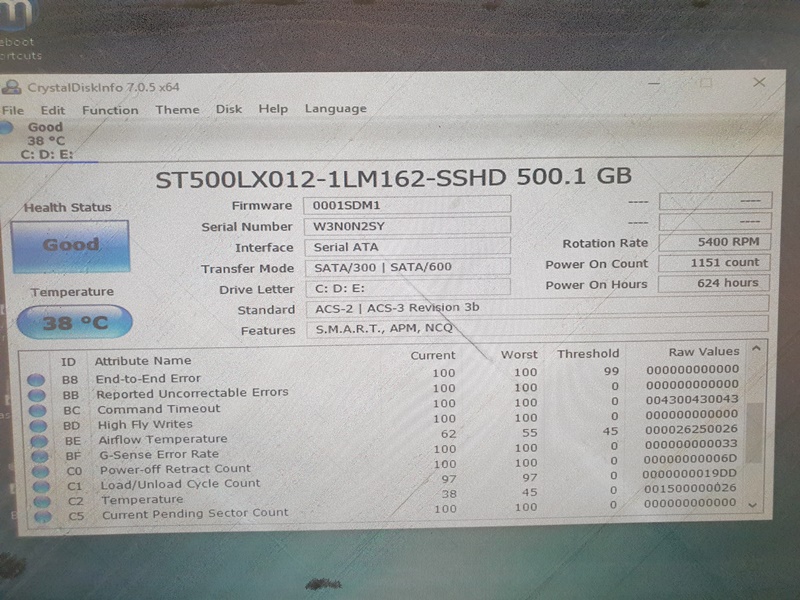Click the Rotation Rate value 5400 RPM

click(x=714, y=242)
